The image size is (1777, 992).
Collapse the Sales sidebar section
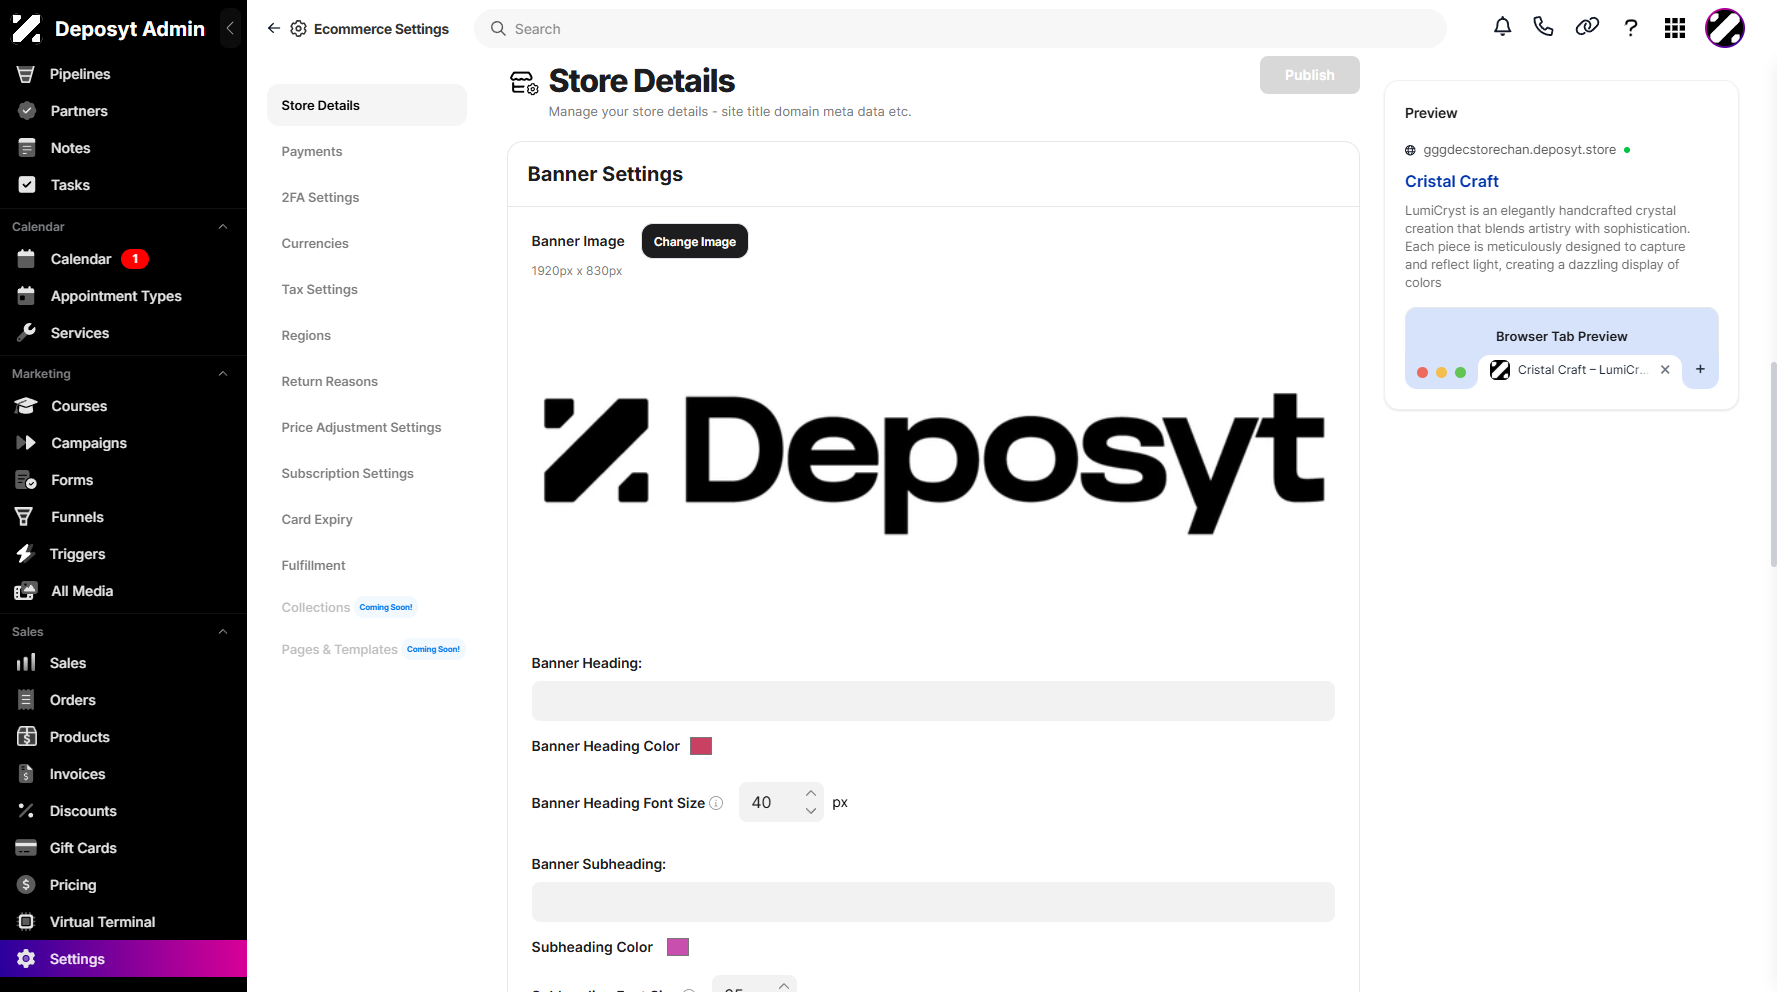click(x=223, y=632)
